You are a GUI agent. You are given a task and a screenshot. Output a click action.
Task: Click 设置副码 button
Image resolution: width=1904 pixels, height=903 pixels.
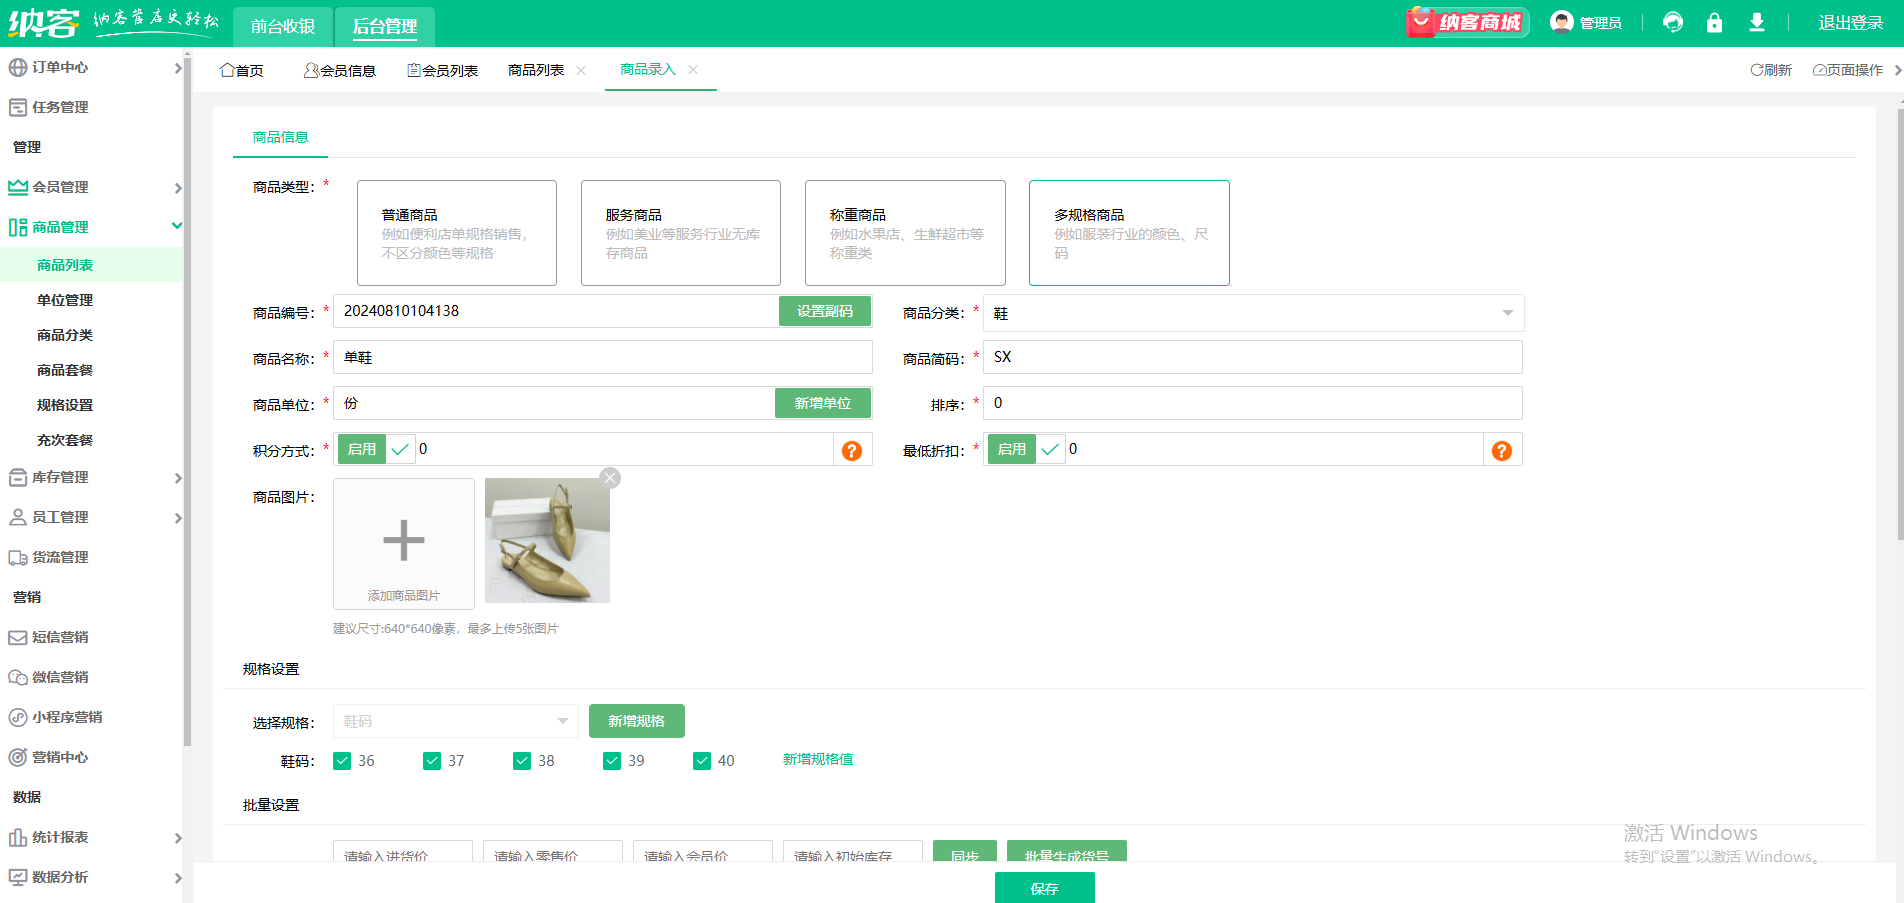pyautogui.click(x=825, y=311)
